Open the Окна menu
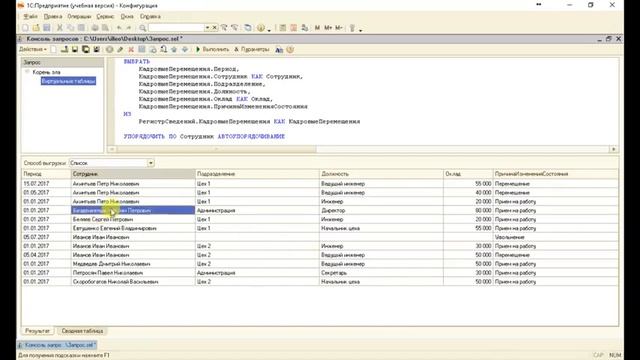640x360 pixels. [x=127, y=17]
